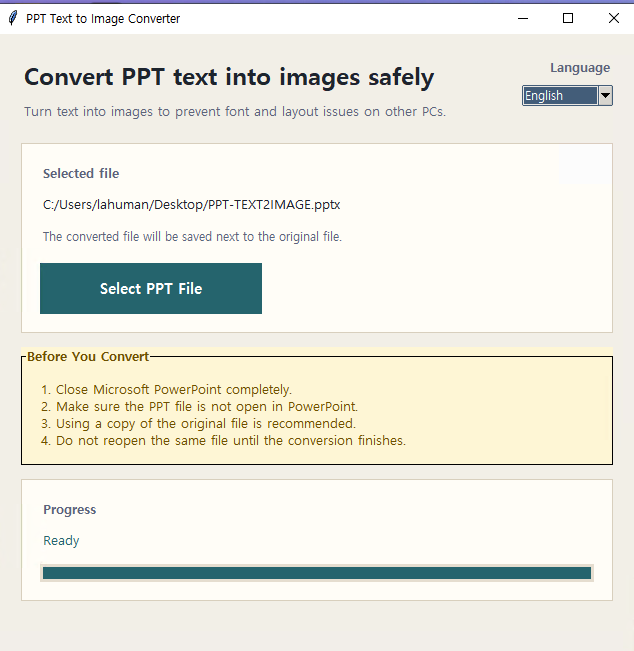This screenshot has height=651, width=634.
Task: Click the 'Convert PPT text into images safely' heading
Action: click(229, 77)
